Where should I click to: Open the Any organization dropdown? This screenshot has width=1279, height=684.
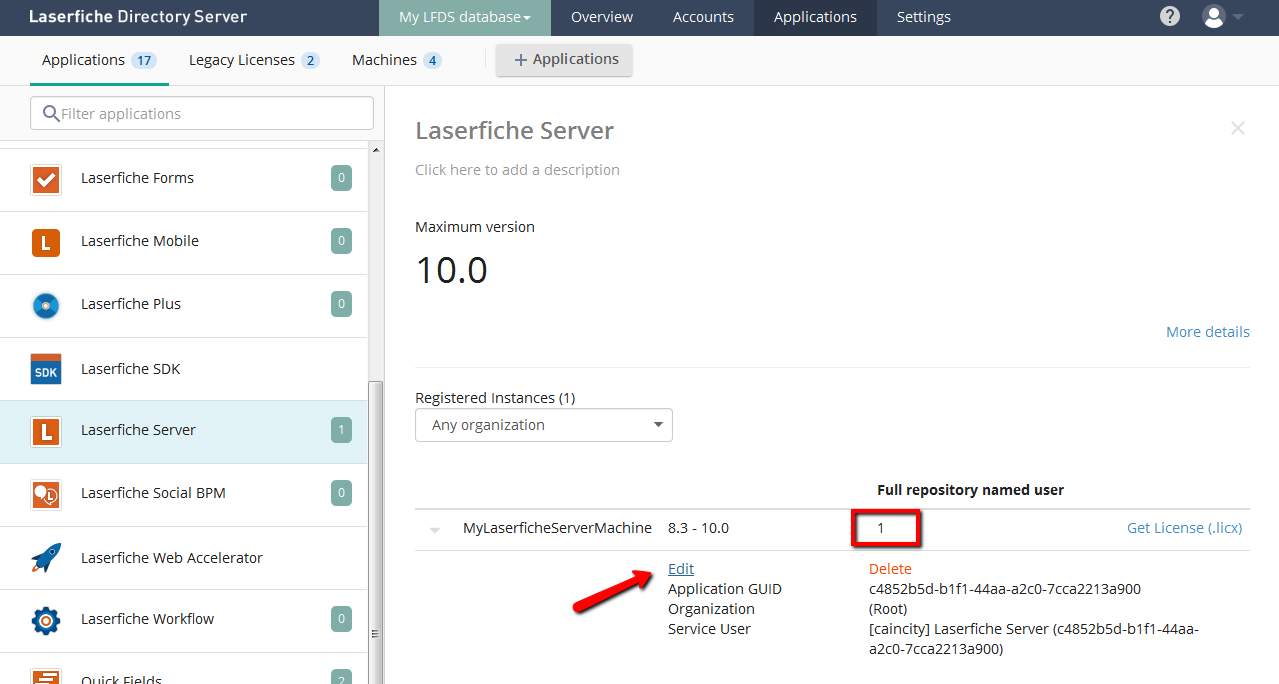[x=544, y=425]
